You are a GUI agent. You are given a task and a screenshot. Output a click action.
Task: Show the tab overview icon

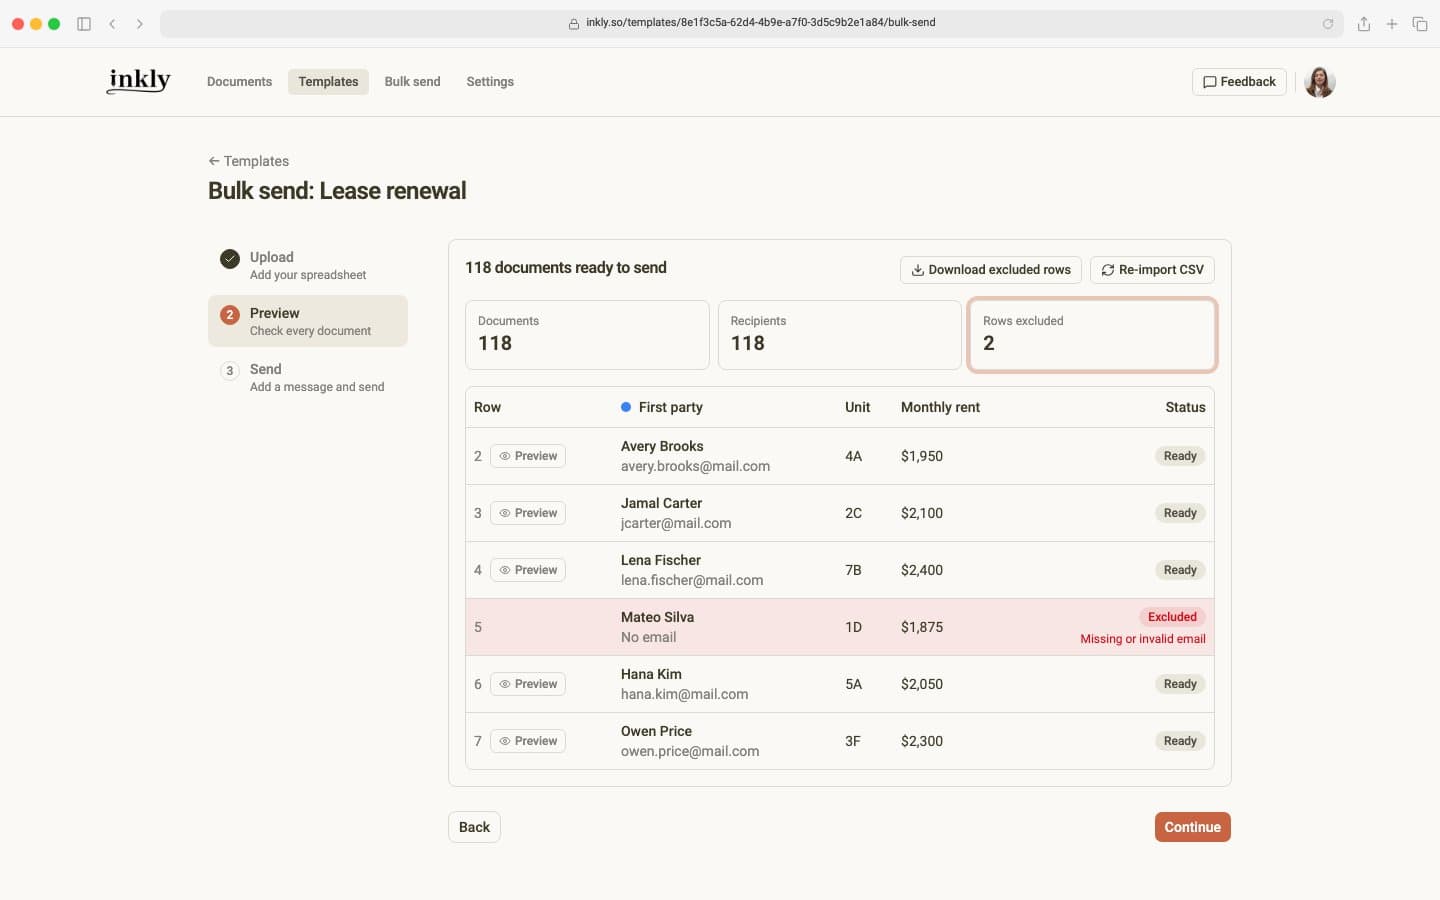click(x=1420, y=24)
